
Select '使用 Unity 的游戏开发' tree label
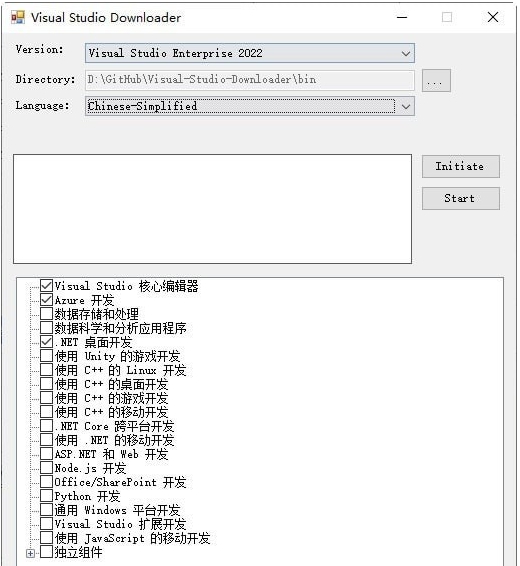117,356
